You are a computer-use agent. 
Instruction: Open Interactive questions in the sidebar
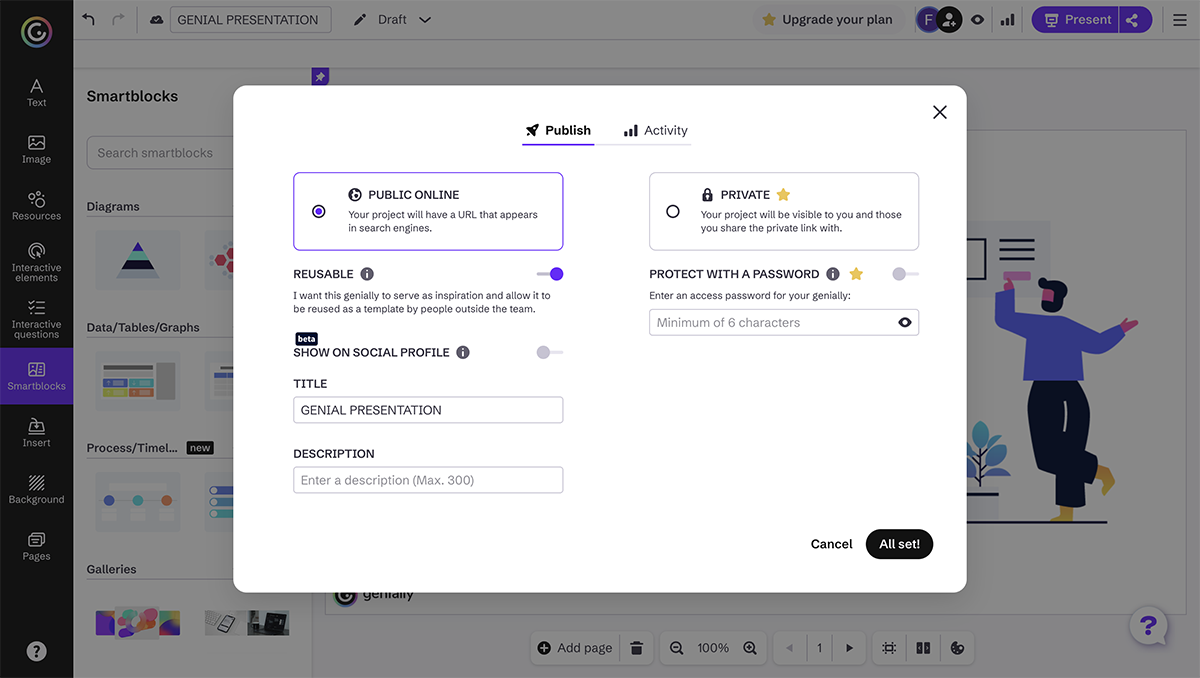(36, 319)
